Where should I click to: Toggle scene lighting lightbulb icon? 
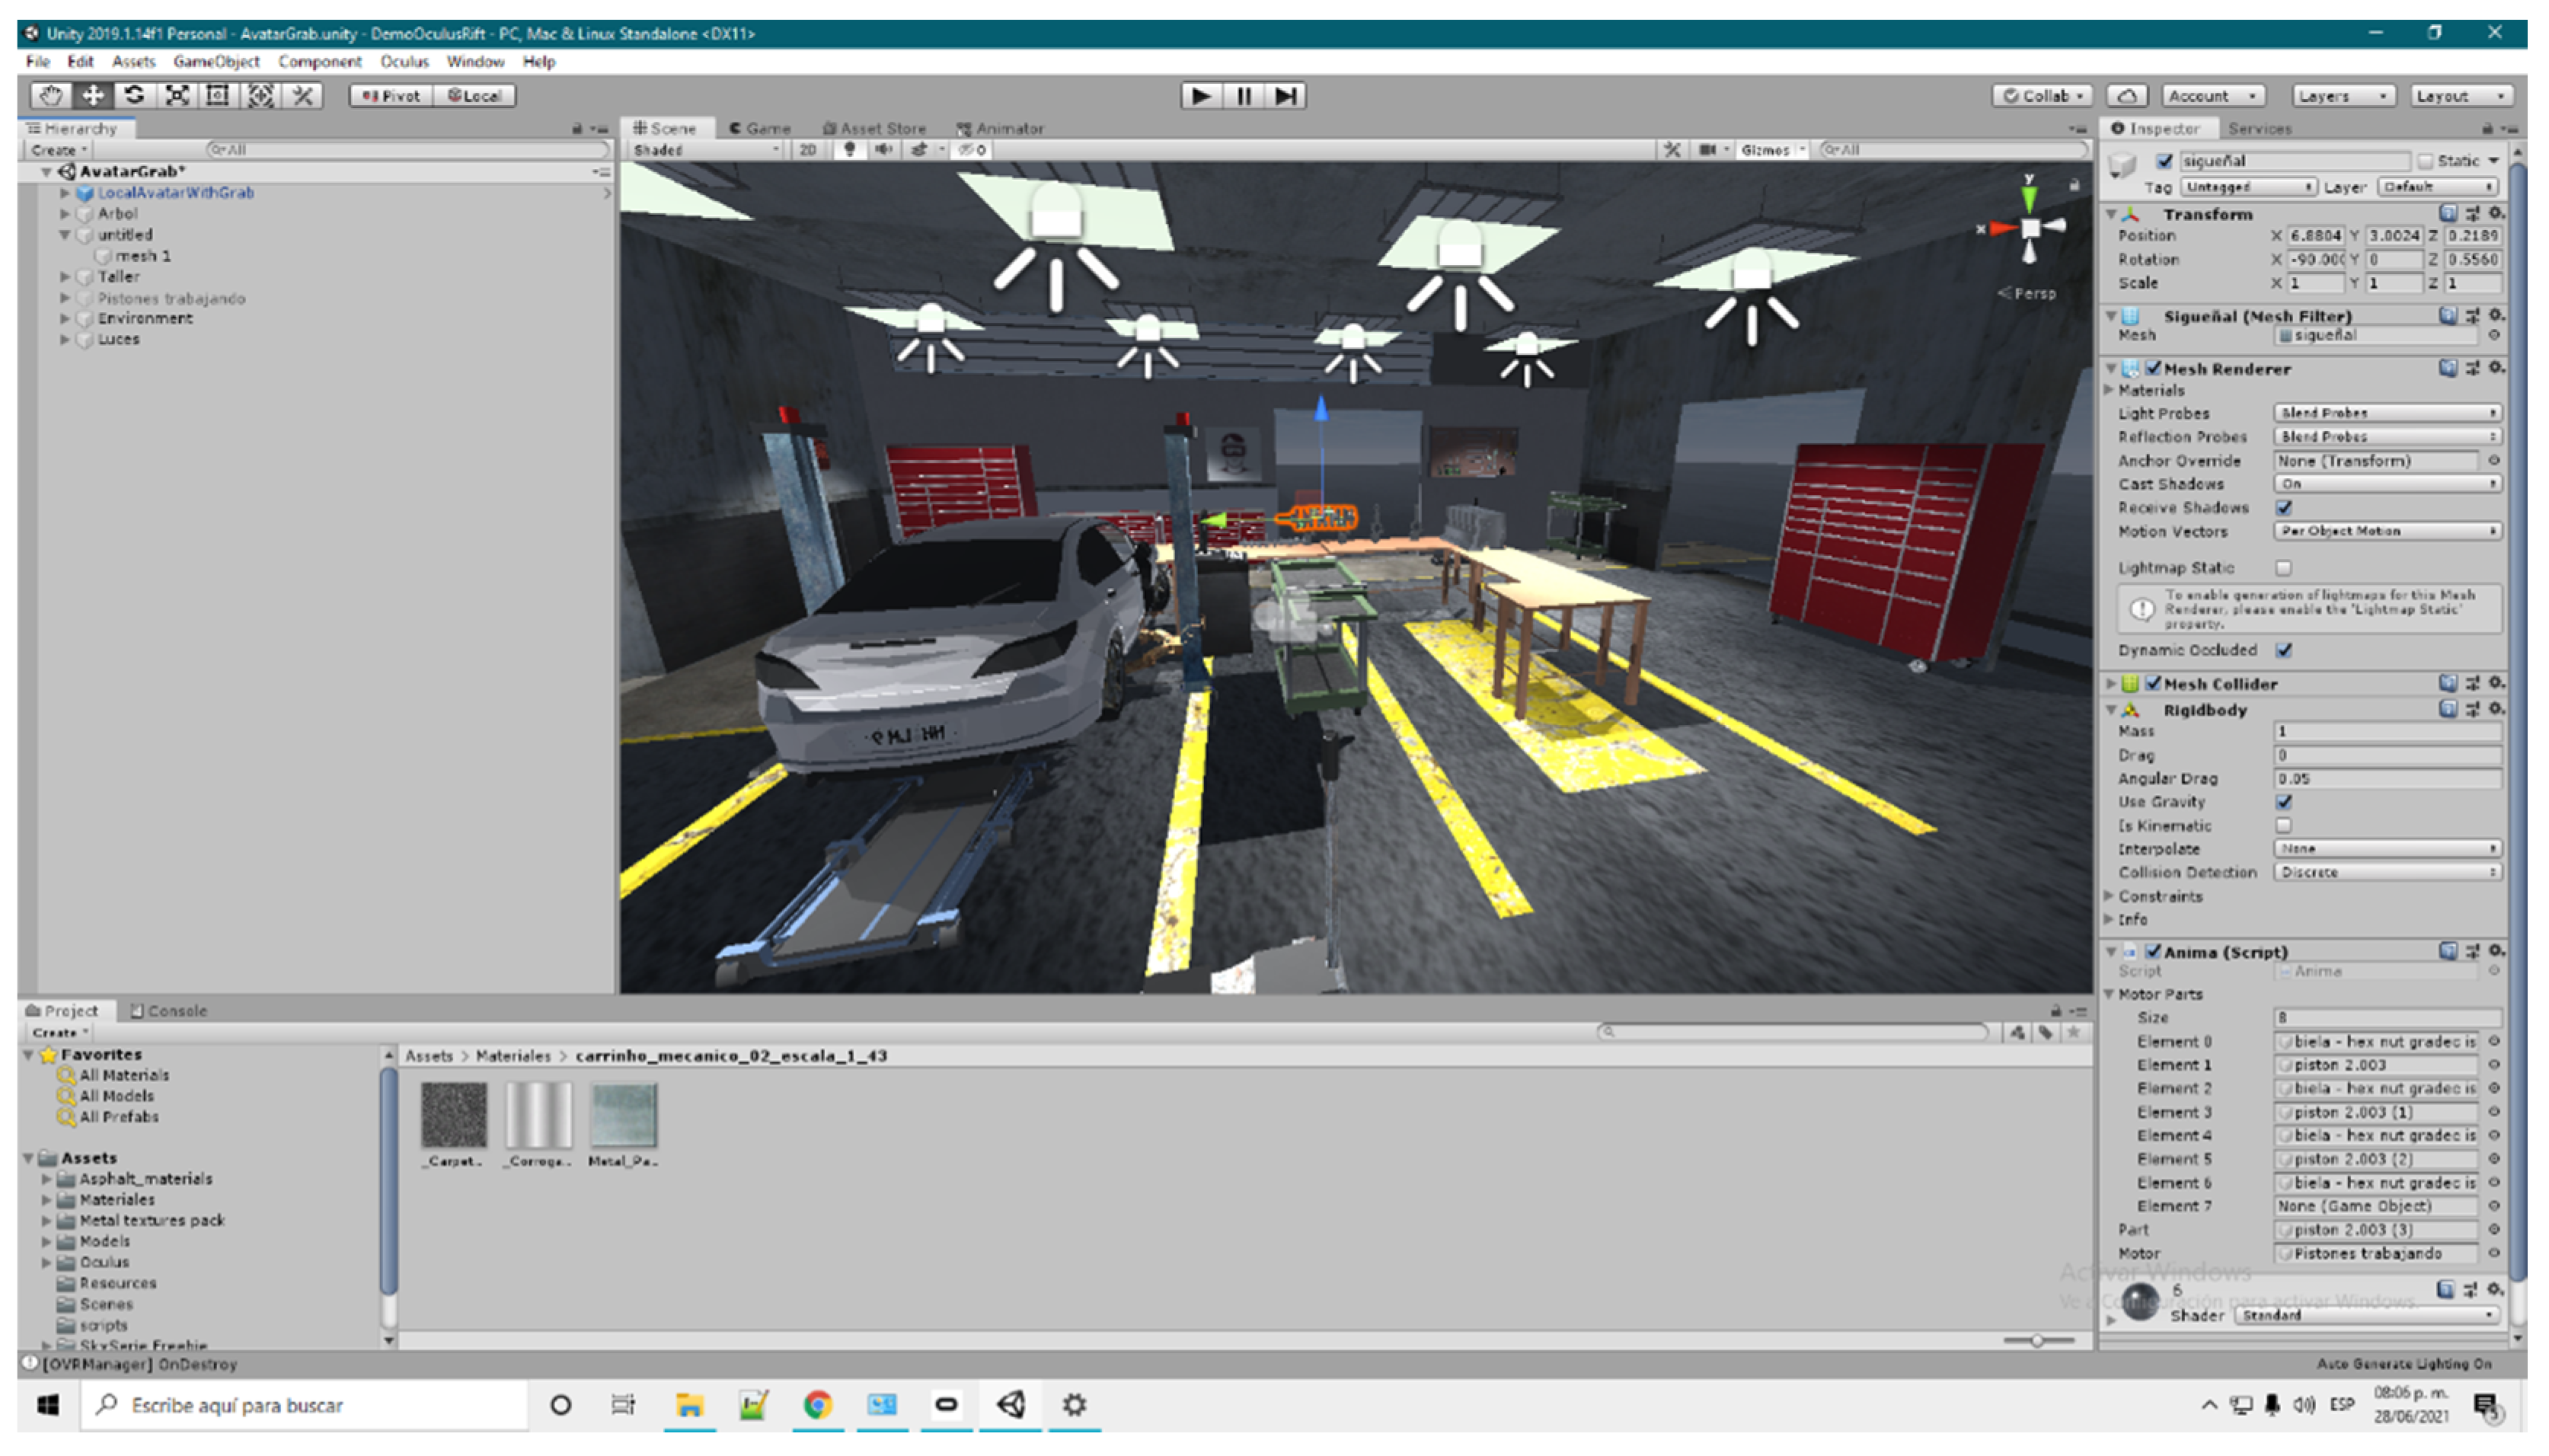click(849, 150)
